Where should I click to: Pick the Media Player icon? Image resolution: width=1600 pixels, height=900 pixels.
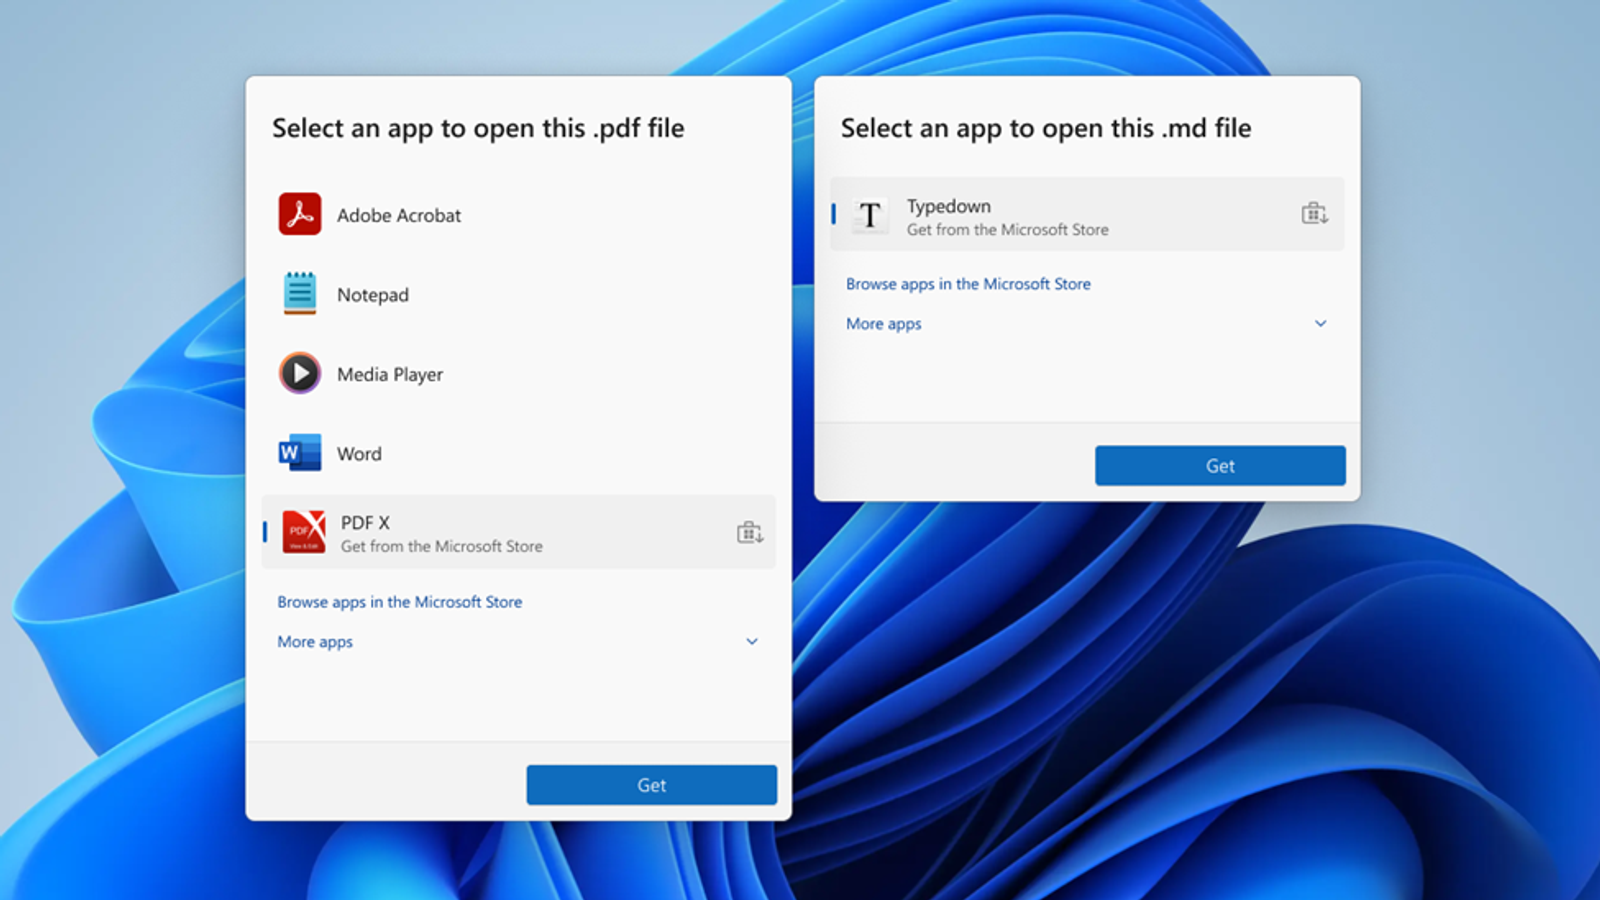pos(300,373)
